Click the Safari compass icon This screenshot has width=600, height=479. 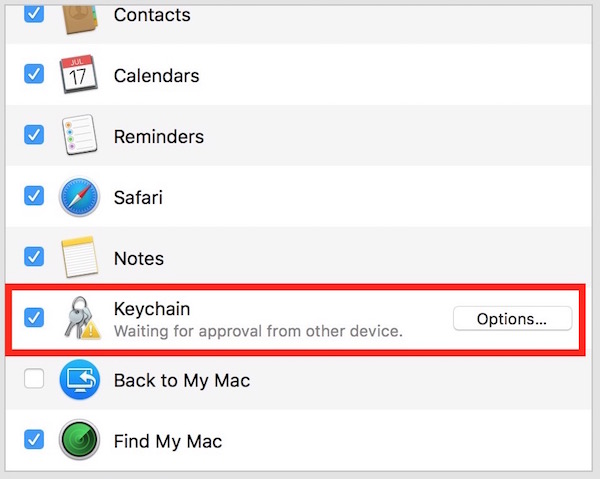(80, 197)
